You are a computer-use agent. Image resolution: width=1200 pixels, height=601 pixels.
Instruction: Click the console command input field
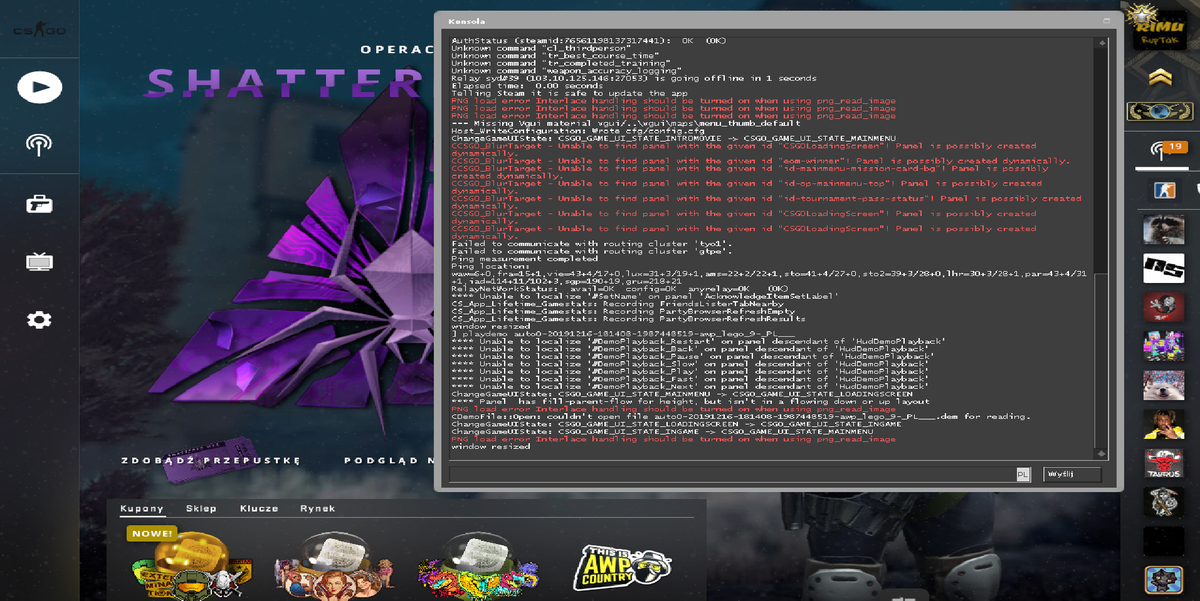click(x=733, y=475)
